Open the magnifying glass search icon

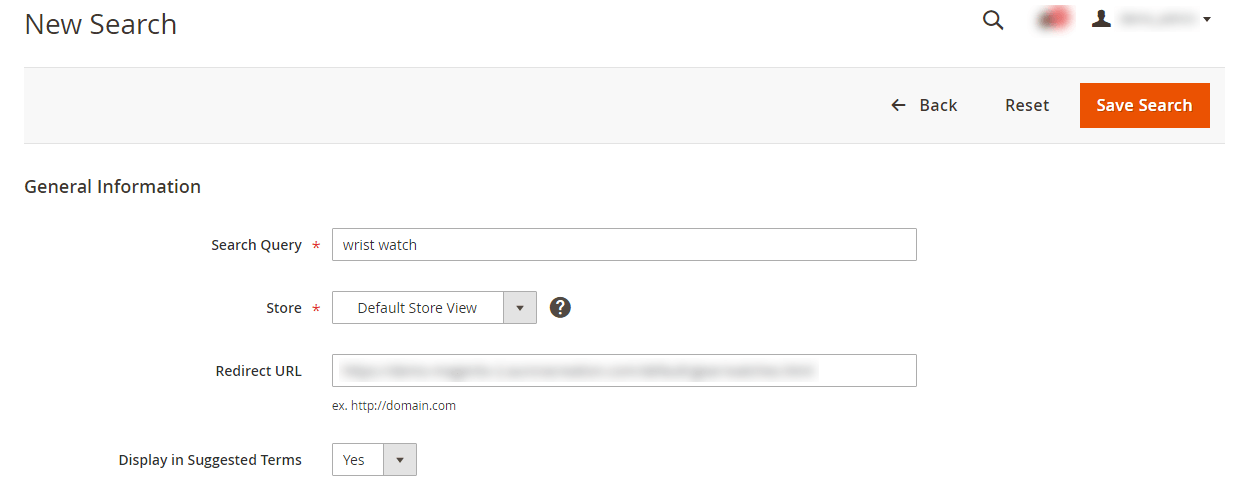coord(993,20)
